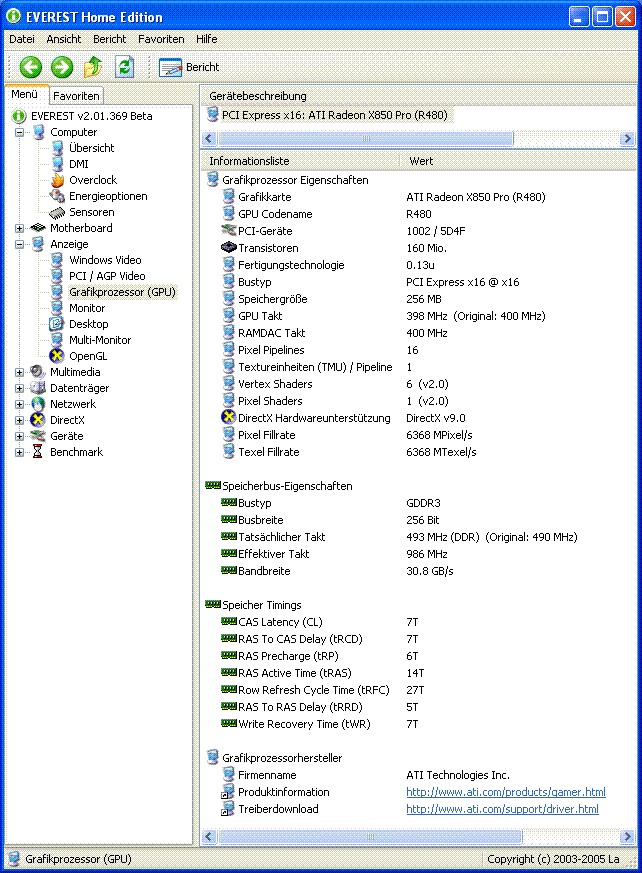Open the Datei menu

22,39
